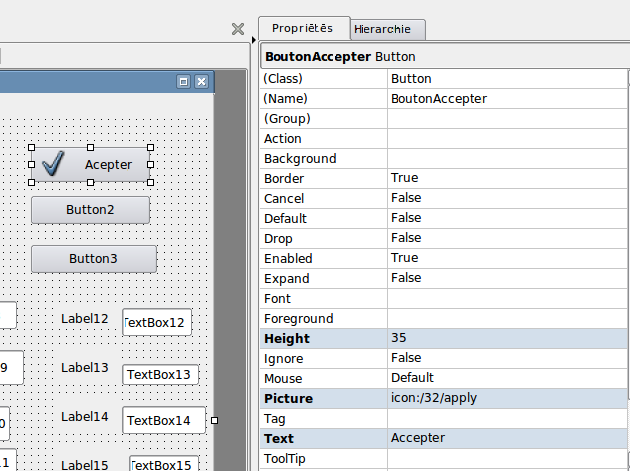
Task: Close the form editor panel with X
Action: 238,29
